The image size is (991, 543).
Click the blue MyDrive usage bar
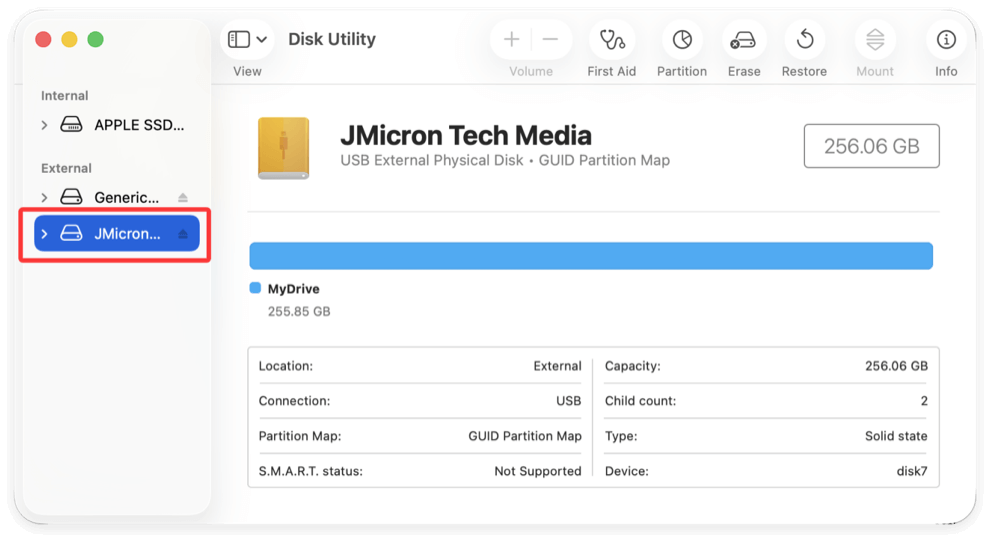point(591,256)
